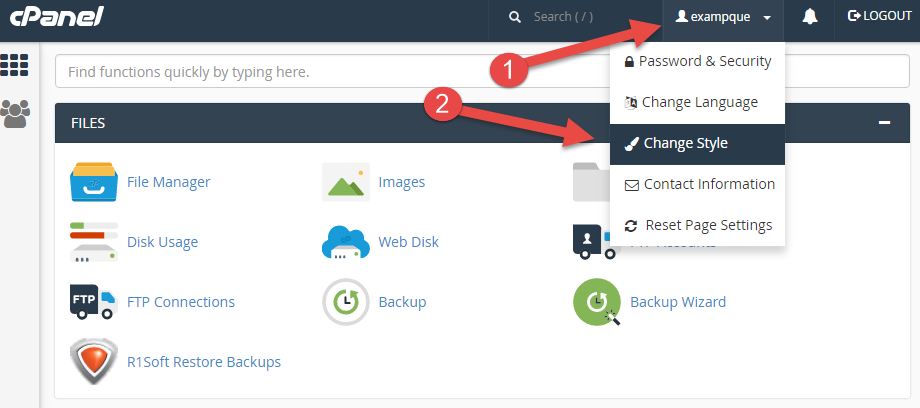Click the FILES section header title

coord(88,123)
